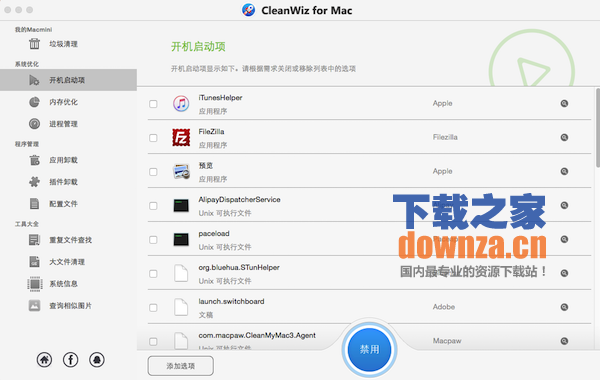Click the 查询相似图片 picture icon
Viewport: 600px width, 380px height.
[x=34, y=306]
